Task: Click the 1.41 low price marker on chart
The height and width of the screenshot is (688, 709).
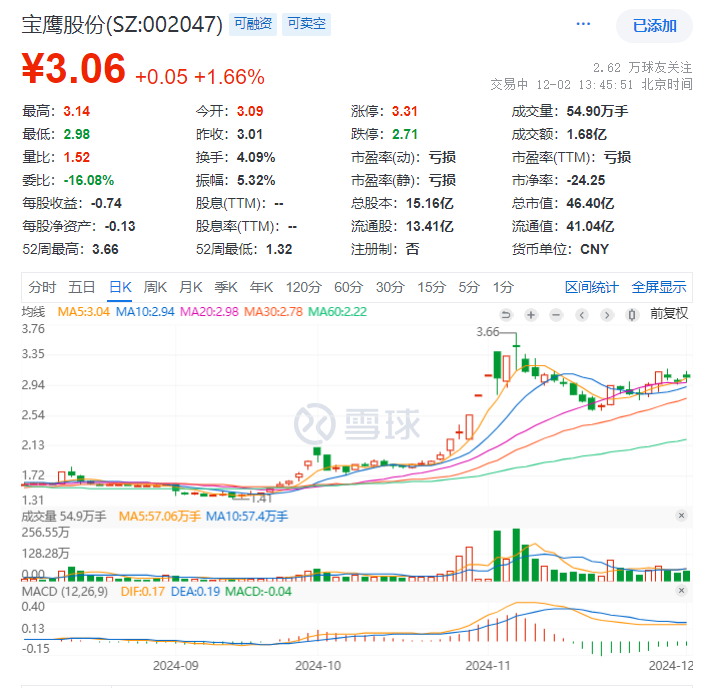Action: (261, 499)
